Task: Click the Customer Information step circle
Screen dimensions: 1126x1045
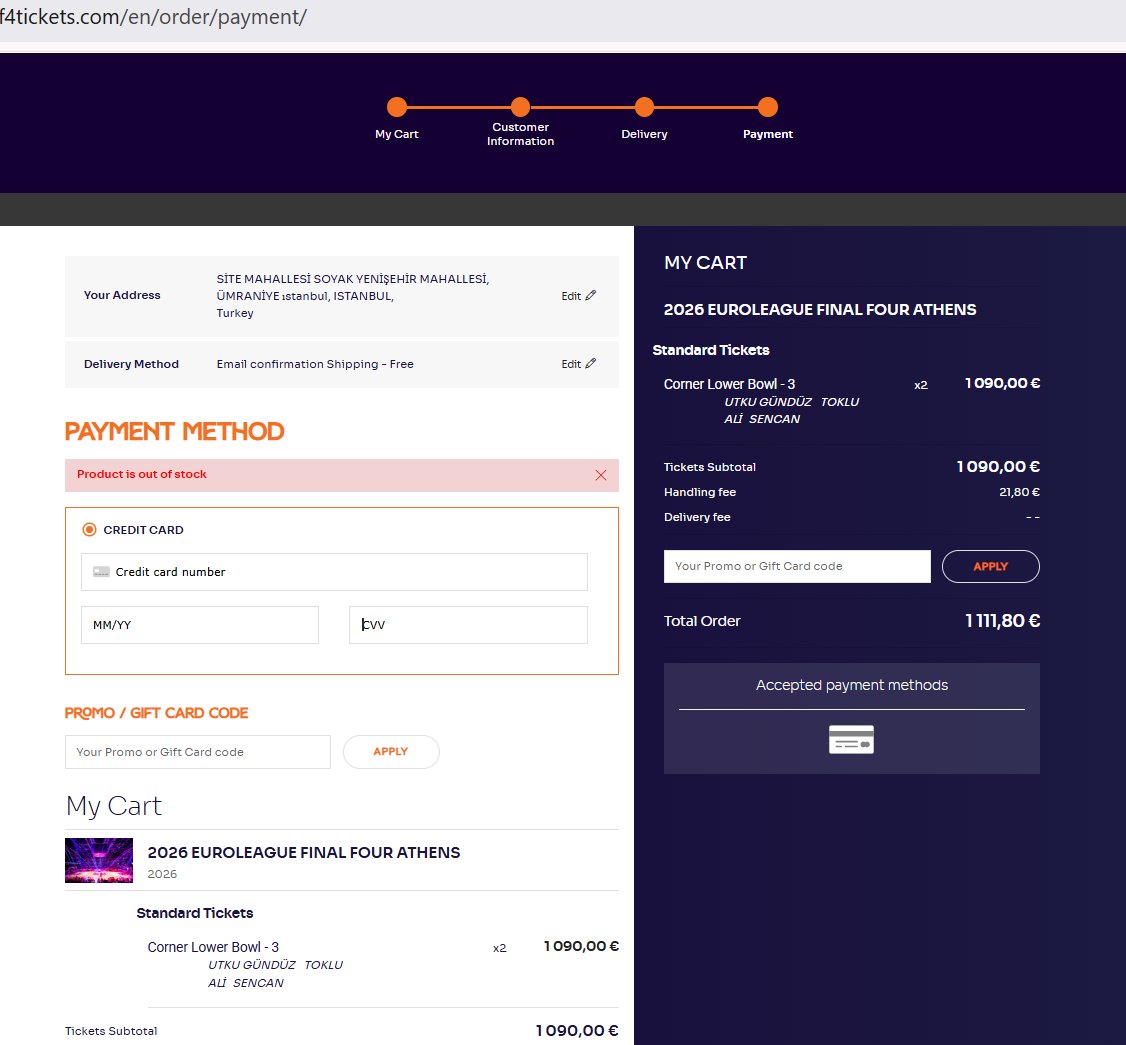Action: [521, 107]
